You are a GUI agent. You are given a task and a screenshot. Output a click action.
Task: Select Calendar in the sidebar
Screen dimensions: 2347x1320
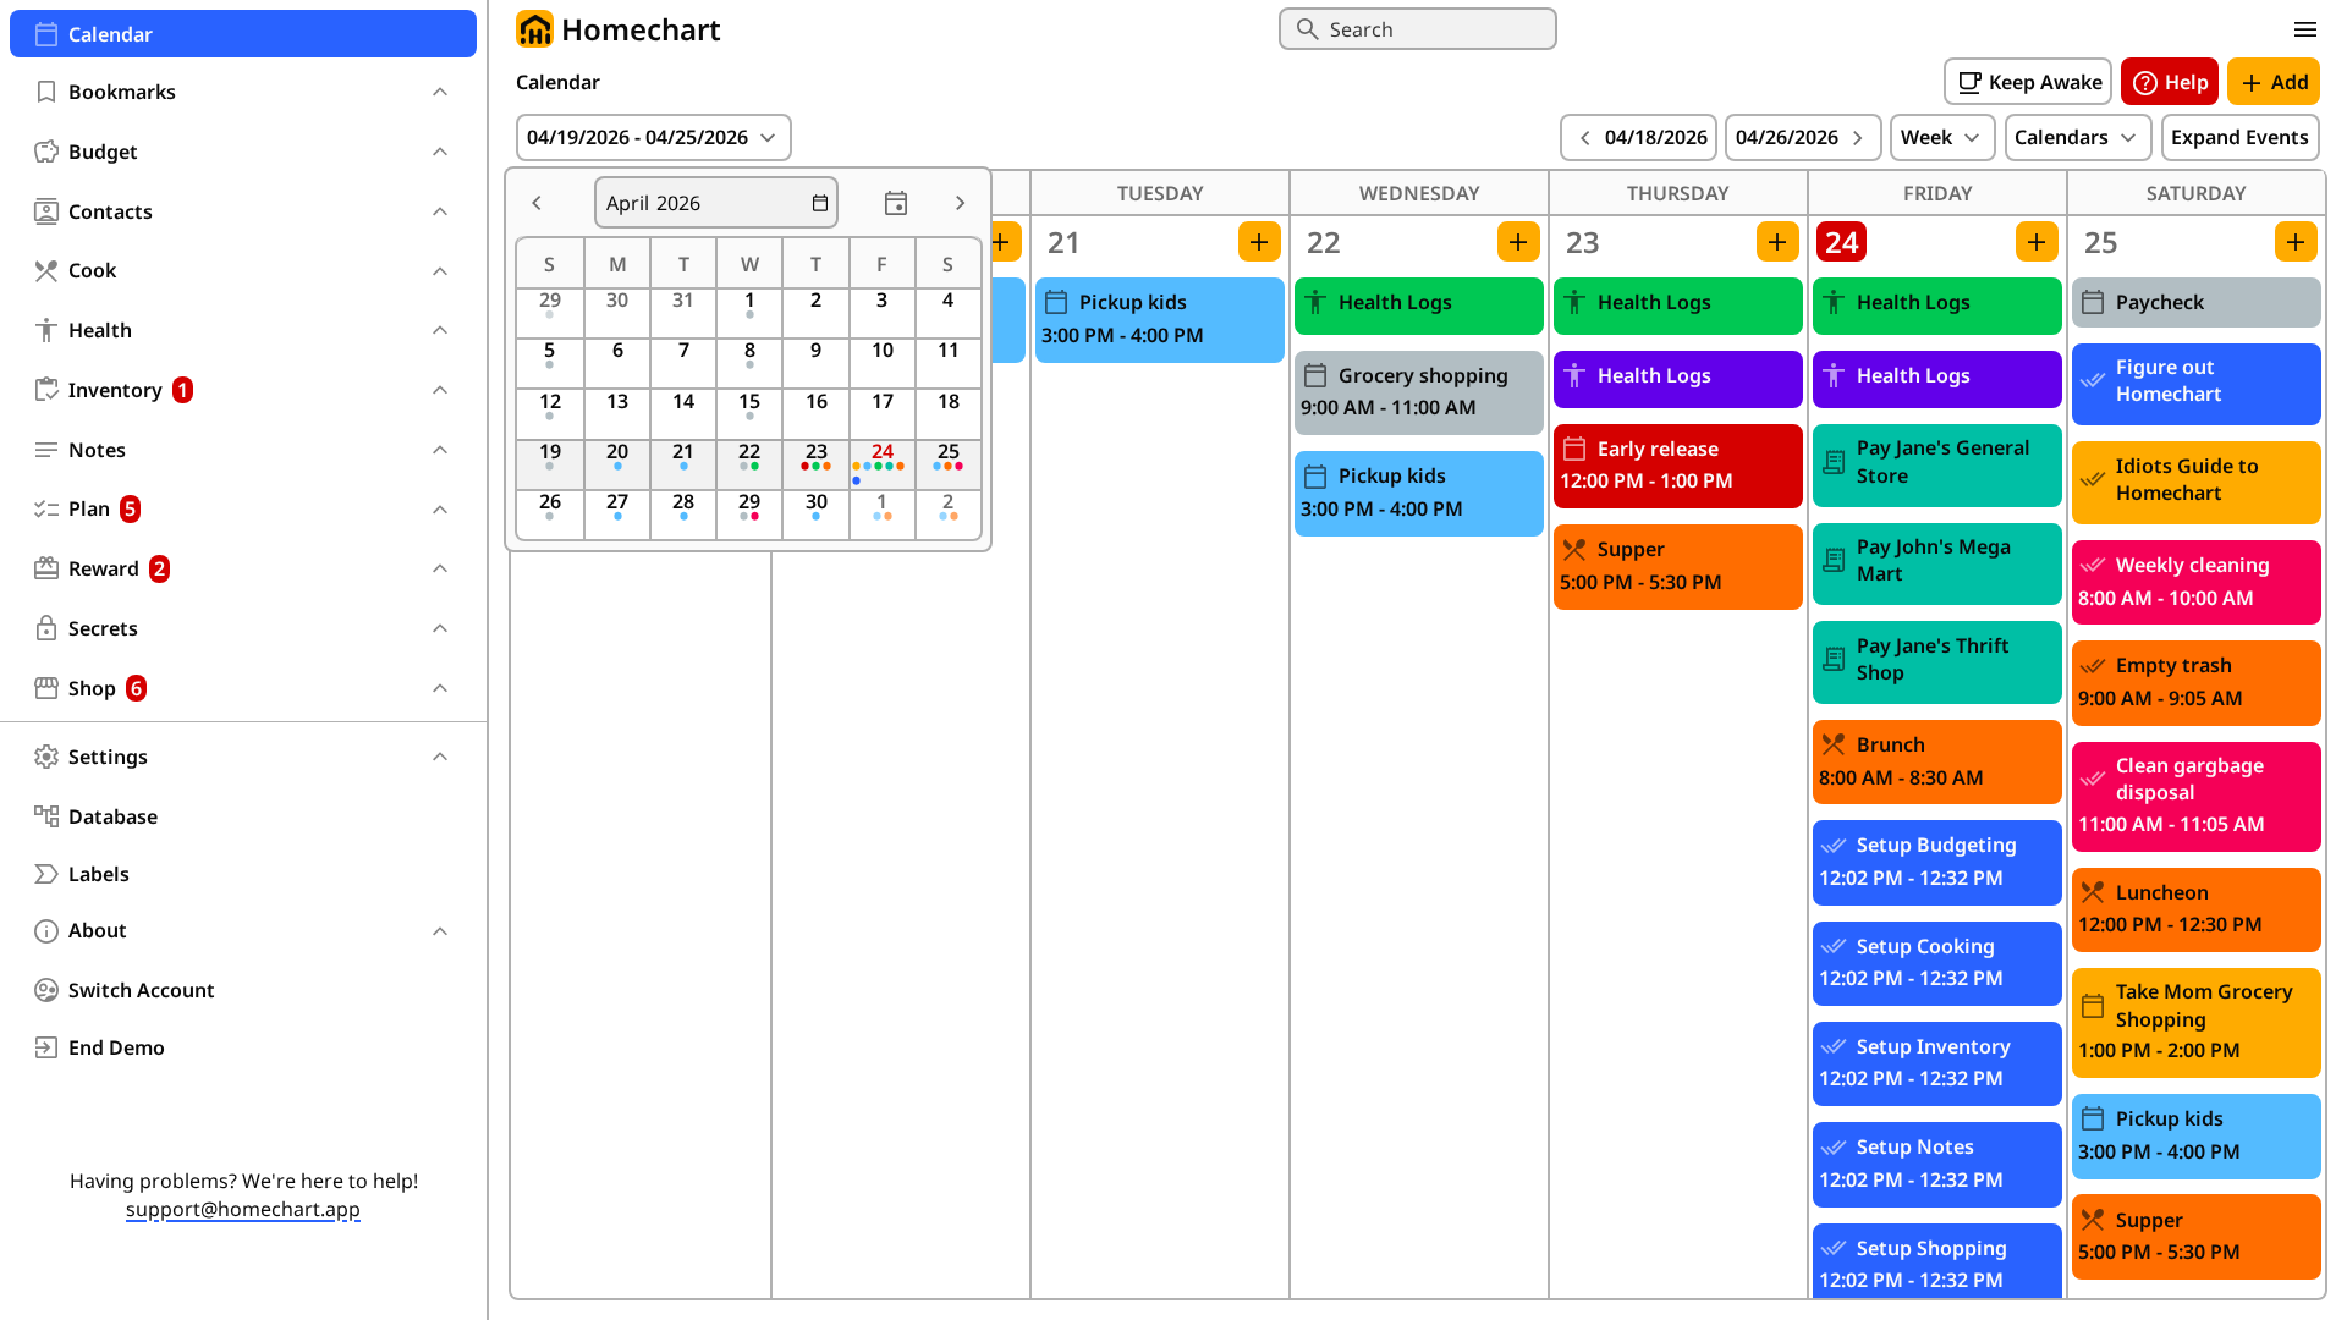pyautogui.click(x=243, y=34)
